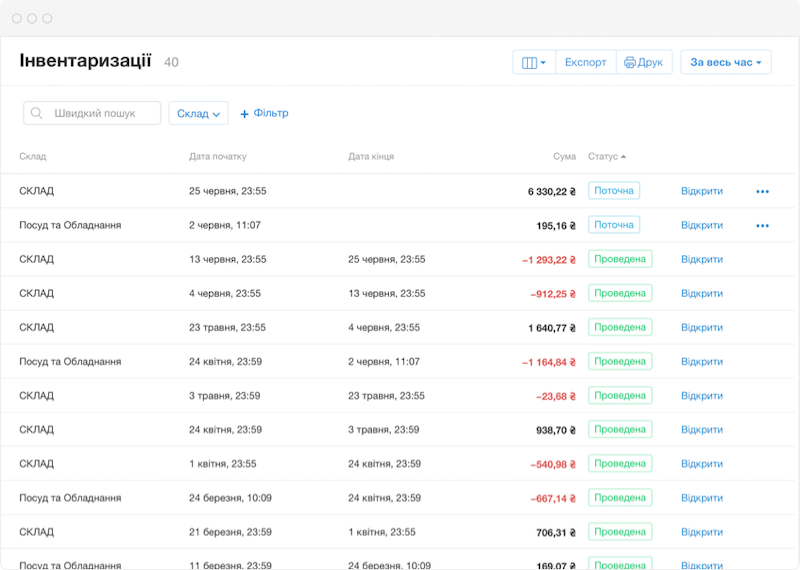Select the 195,16 ₴ amount cell
800x570 pixels.
[556, 226]
